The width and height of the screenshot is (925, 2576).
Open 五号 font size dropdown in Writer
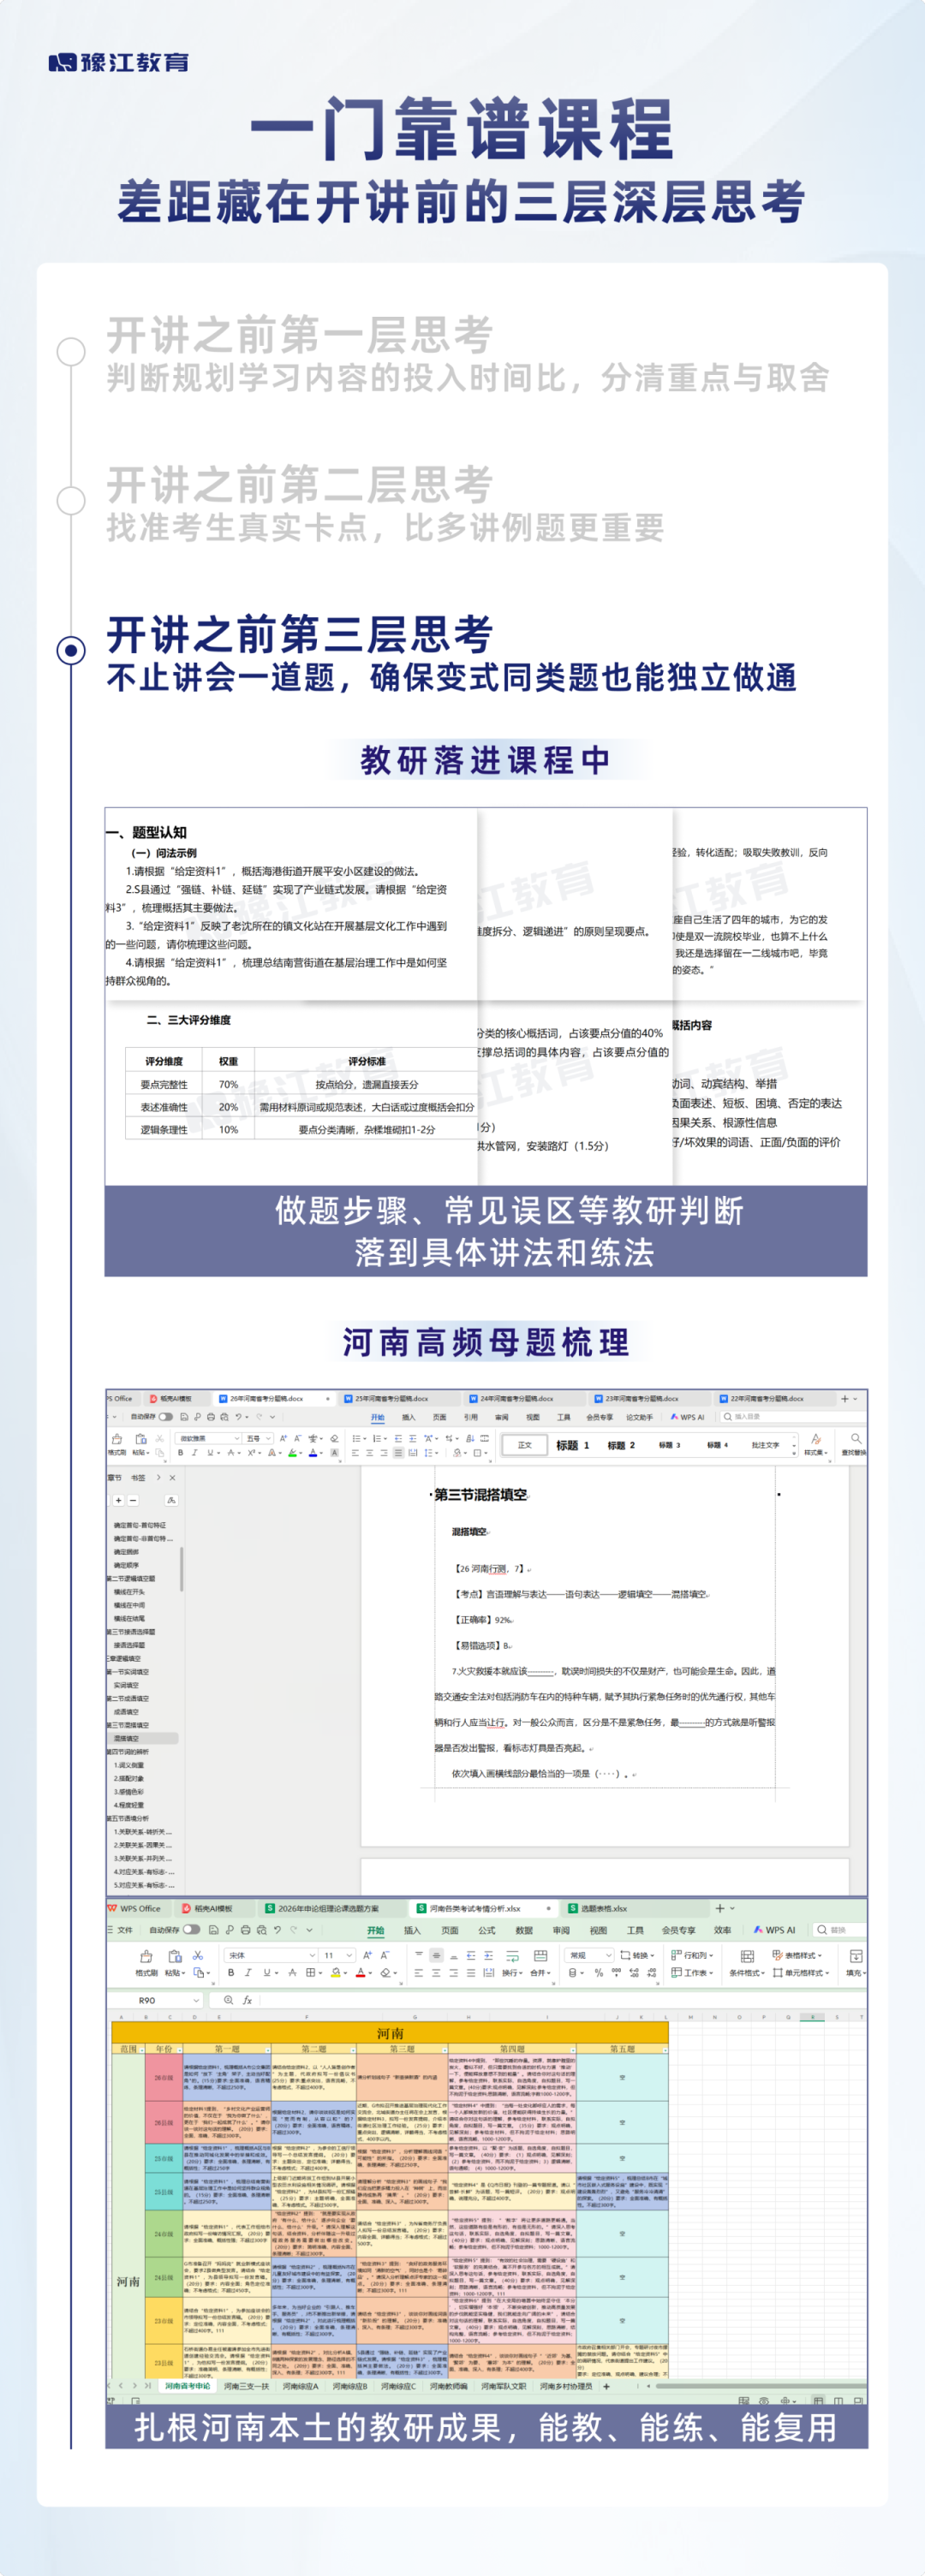(258, 1438)
